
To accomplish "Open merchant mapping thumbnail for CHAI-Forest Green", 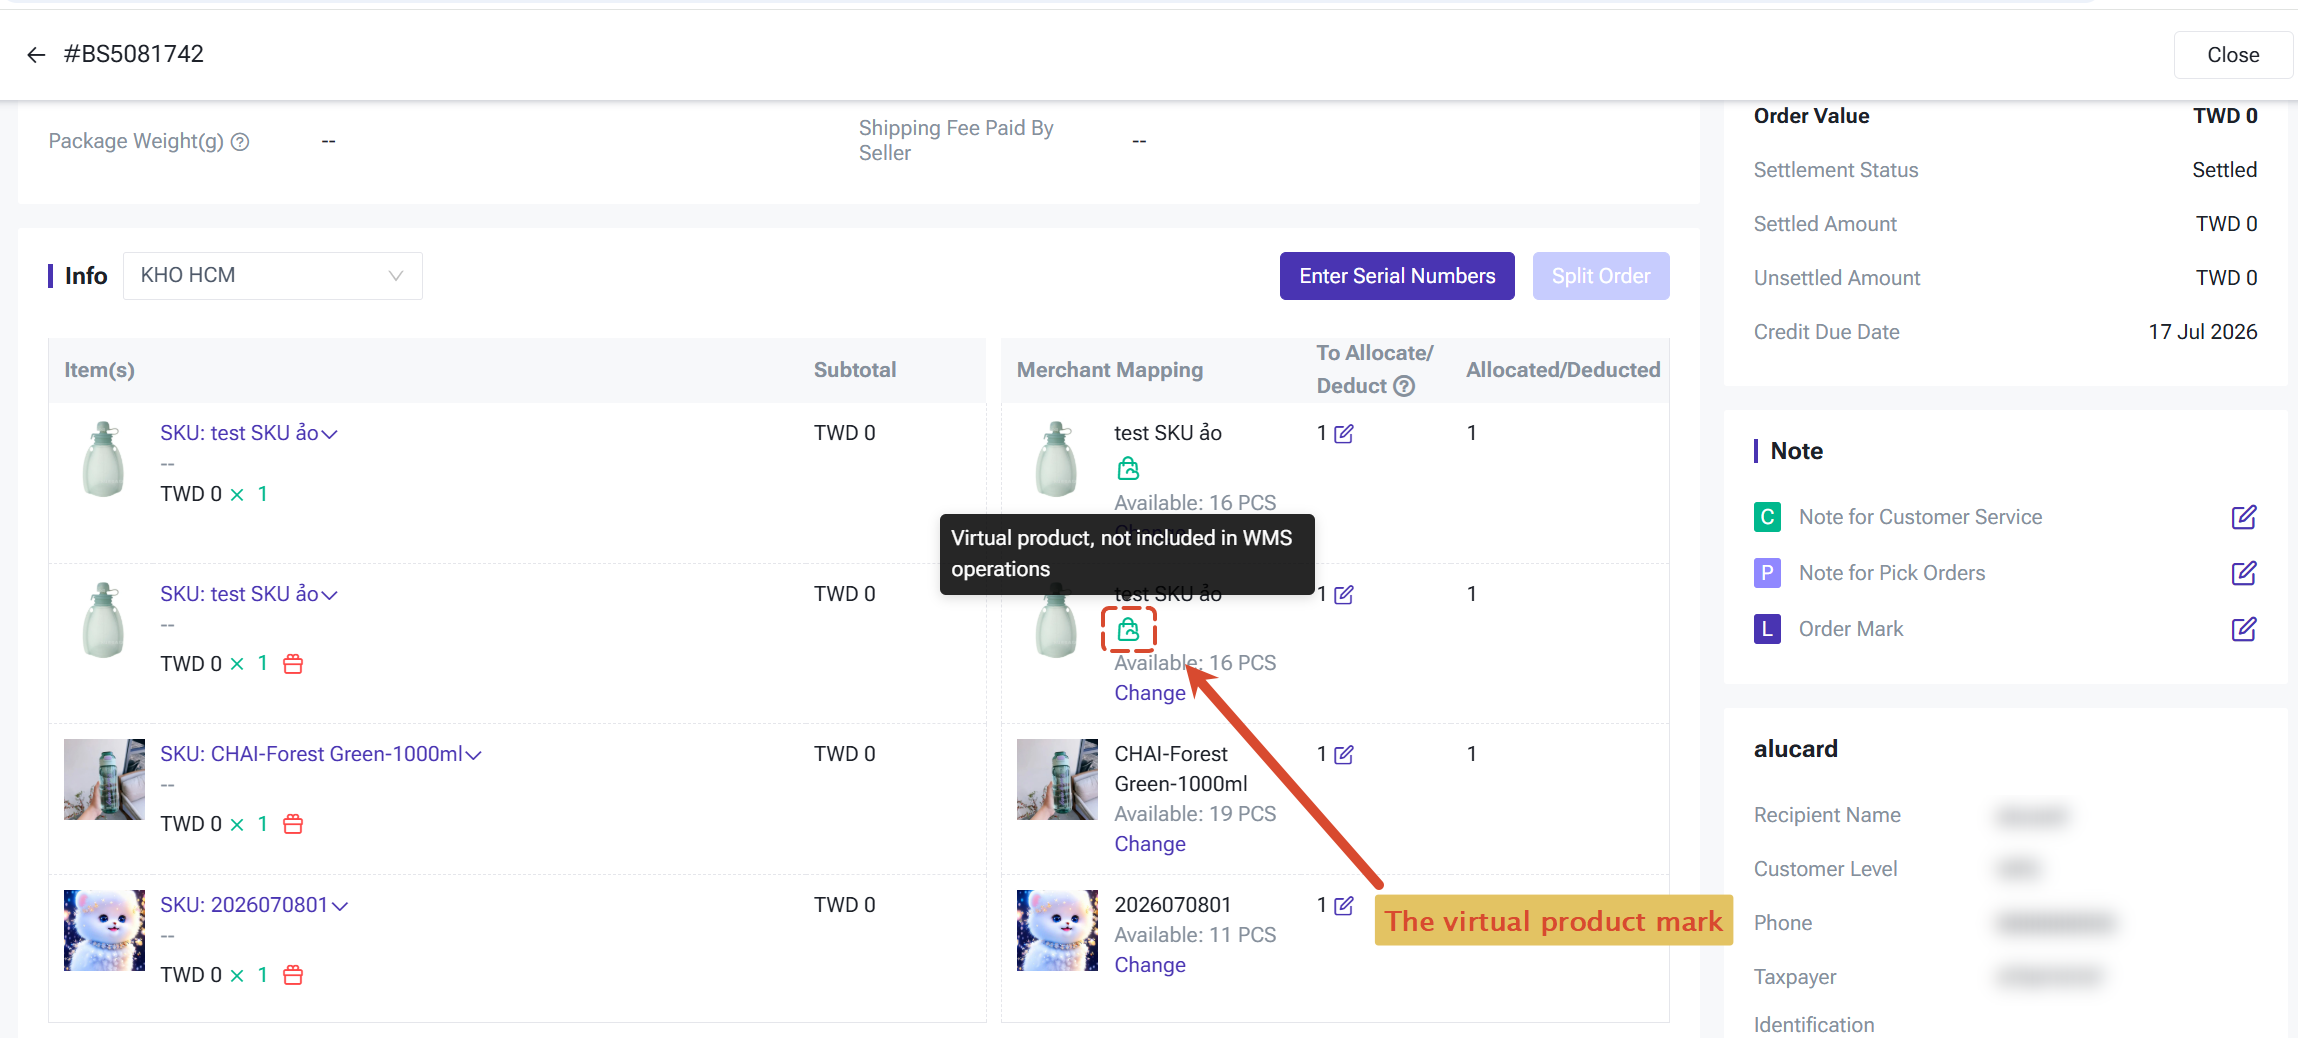I will 1057,779.
